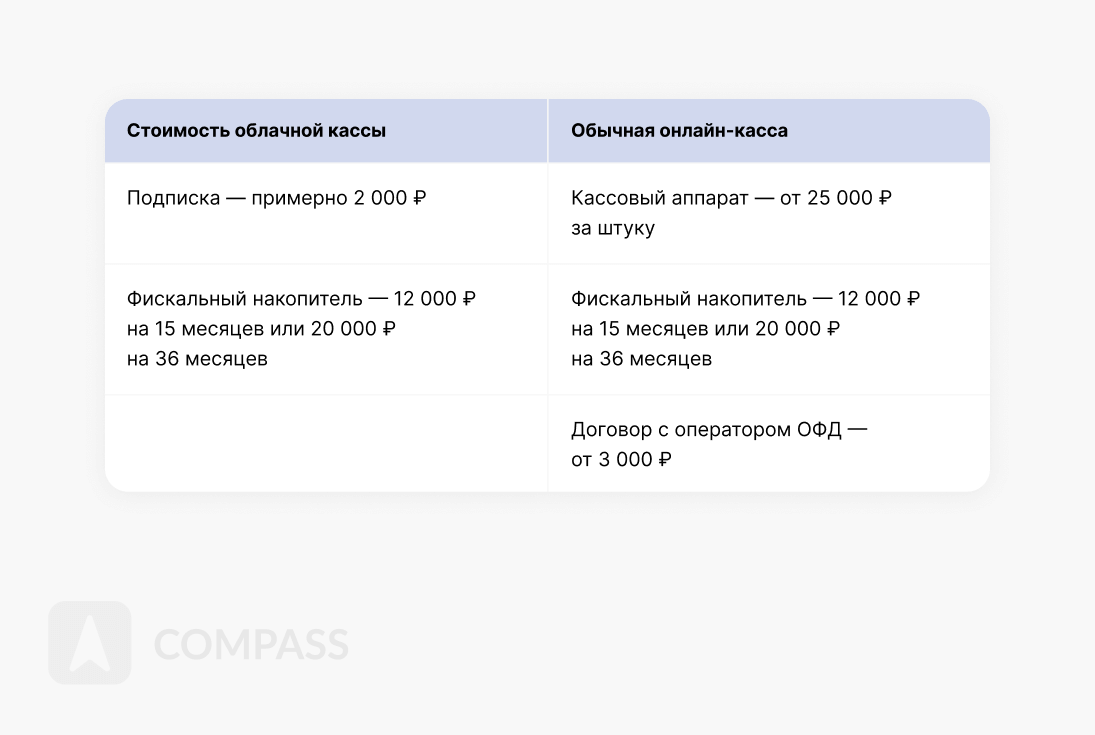Click the 'от 3 000 ₽' price line
This screenshot has width=1095, height=735.
pos(621,460)
